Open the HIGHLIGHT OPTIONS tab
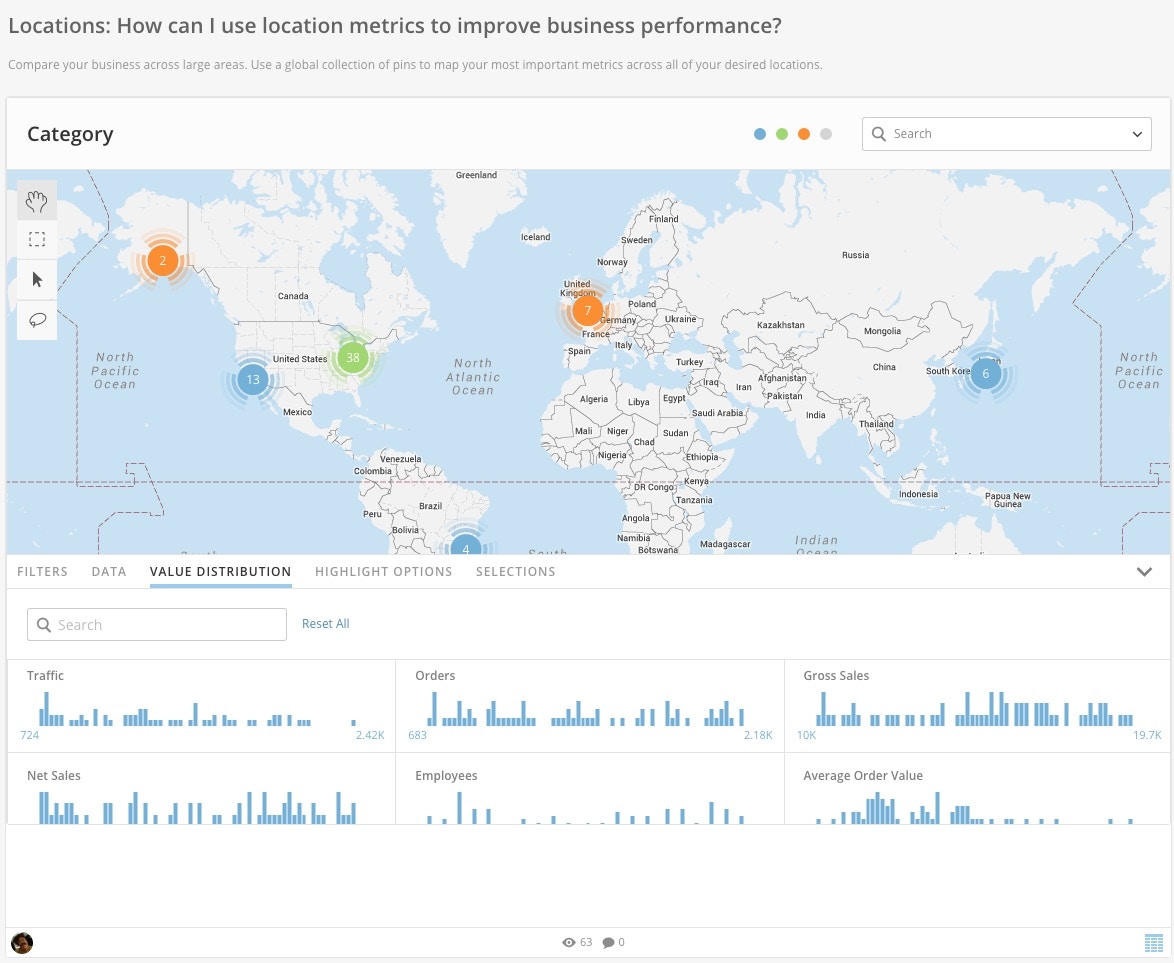The height and width of the screenshot is (963, 1174). [383, 571]
